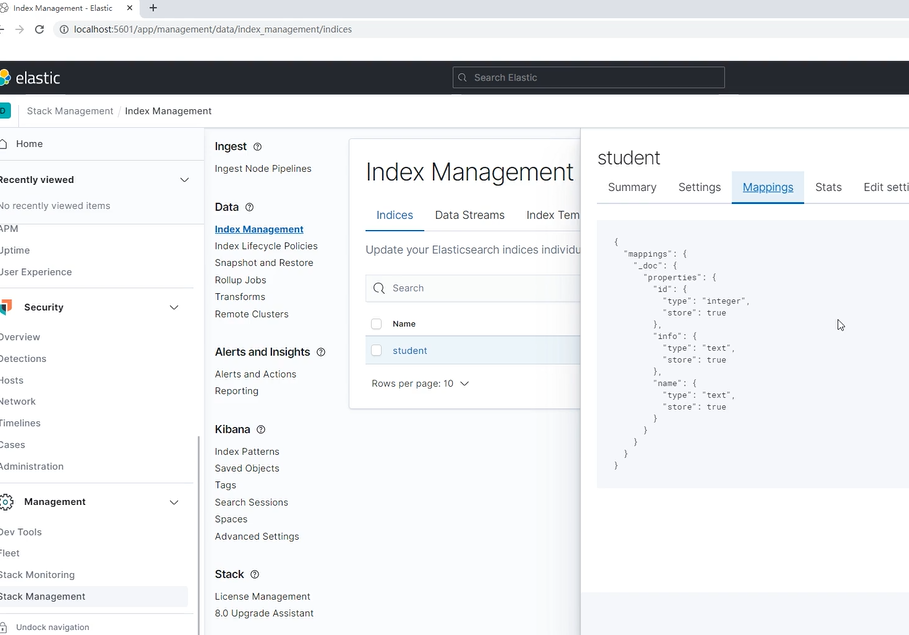Open Transforms page
909x635 pixels.
240,297
